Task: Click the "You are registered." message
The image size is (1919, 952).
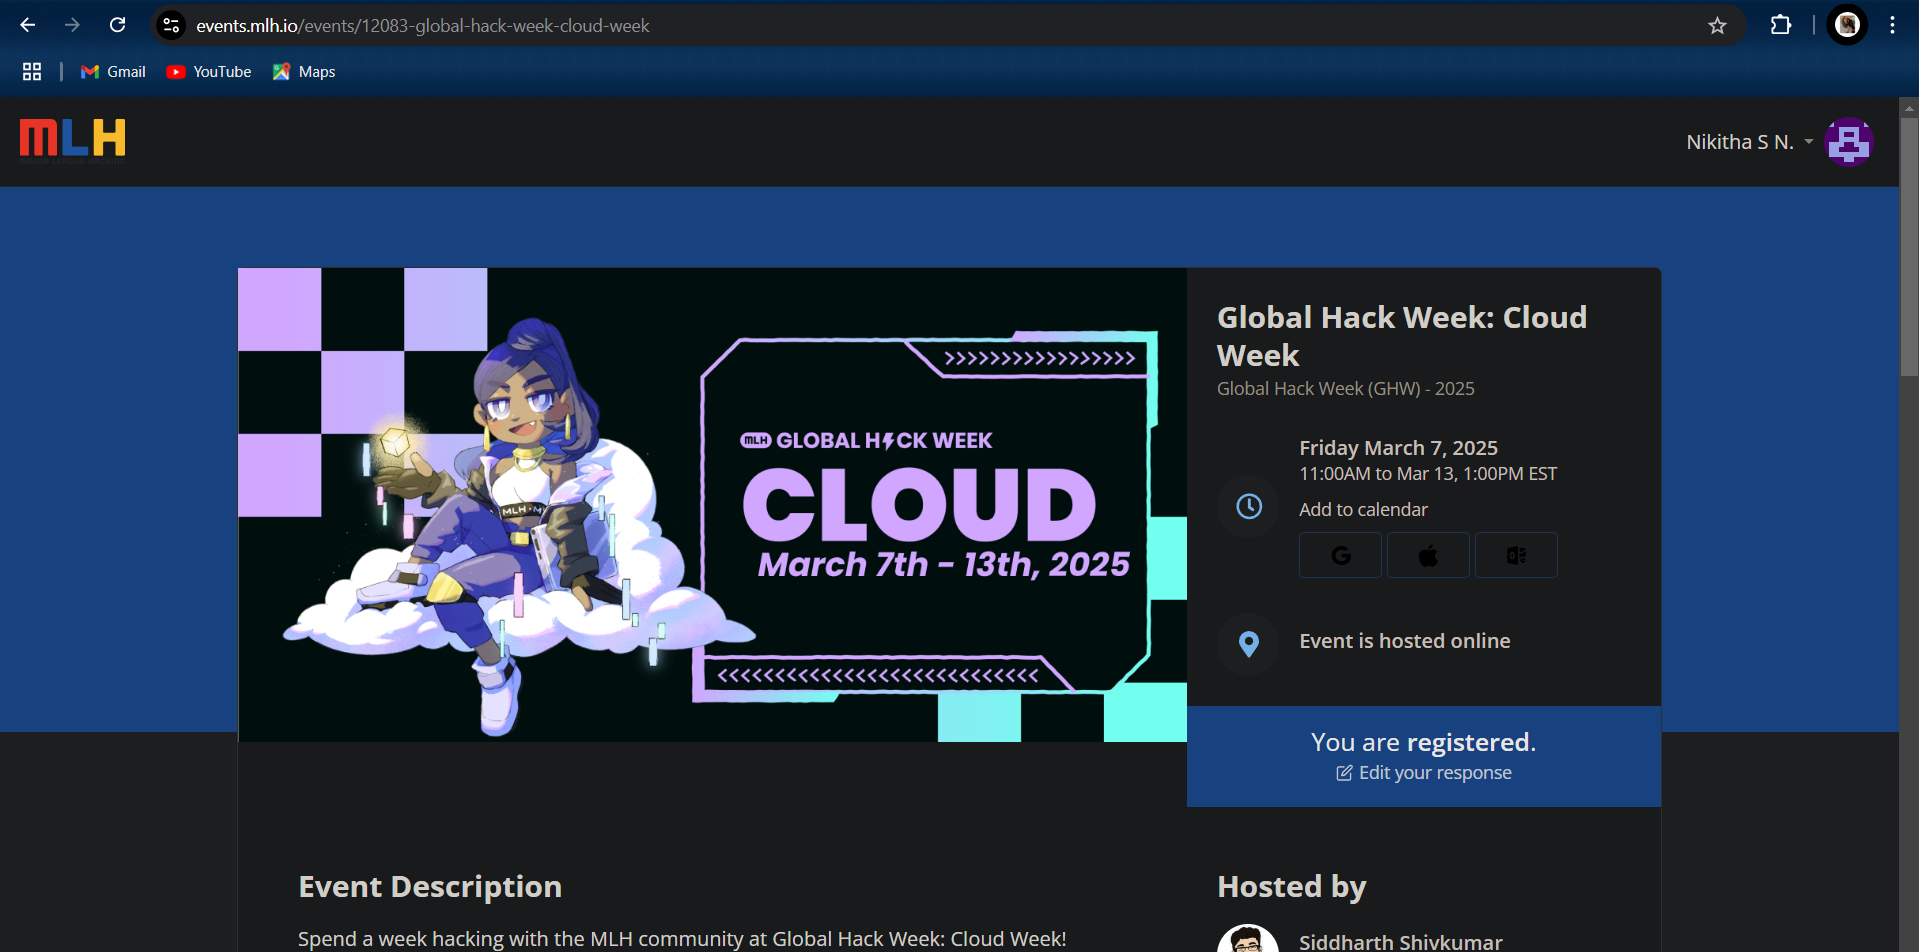Action: point(1423,742)
